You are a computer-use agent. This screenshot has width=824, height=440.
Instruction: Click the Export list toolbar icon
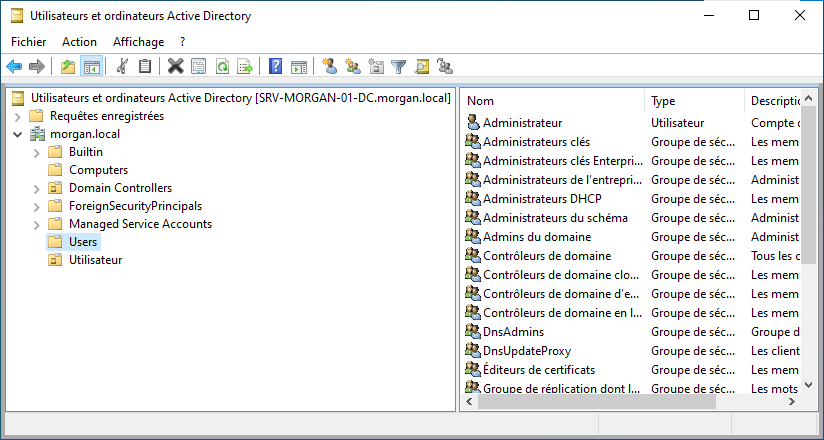click(x=245, y=67)
